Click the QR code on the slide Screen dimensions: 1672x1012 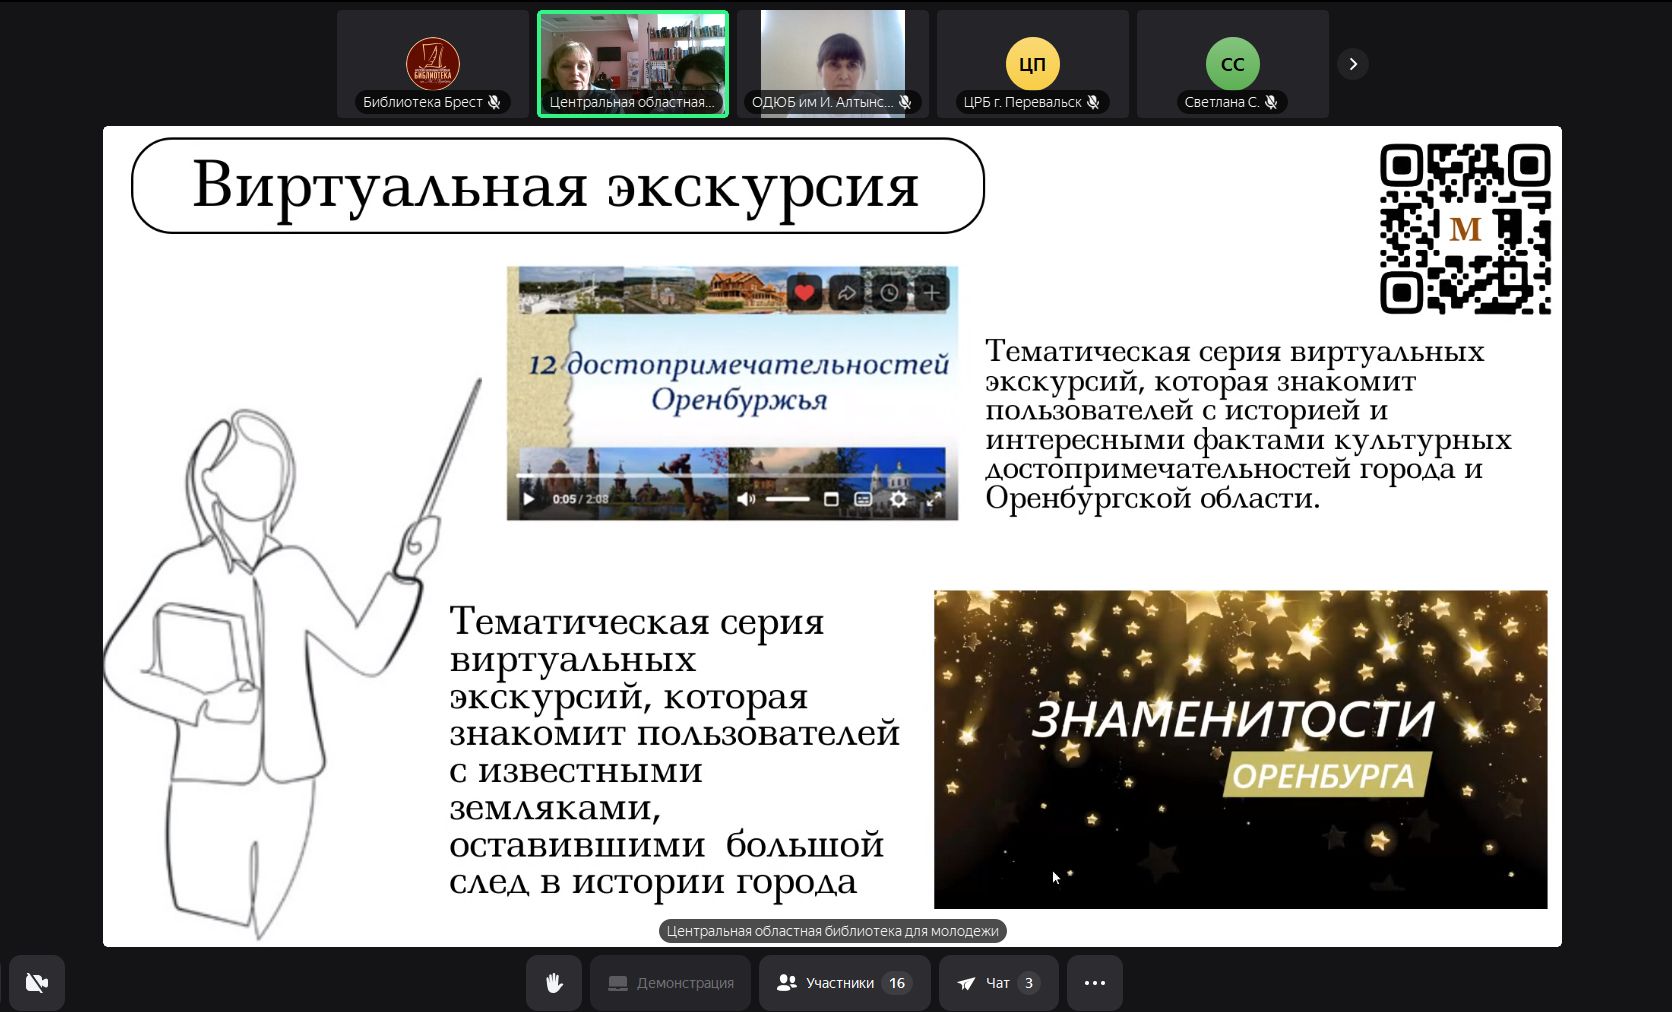tap(1464, 229)
